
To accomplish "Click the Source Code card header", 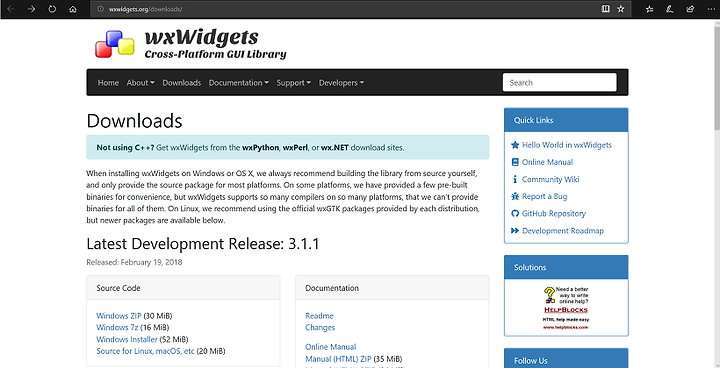I will click(183, 288).
